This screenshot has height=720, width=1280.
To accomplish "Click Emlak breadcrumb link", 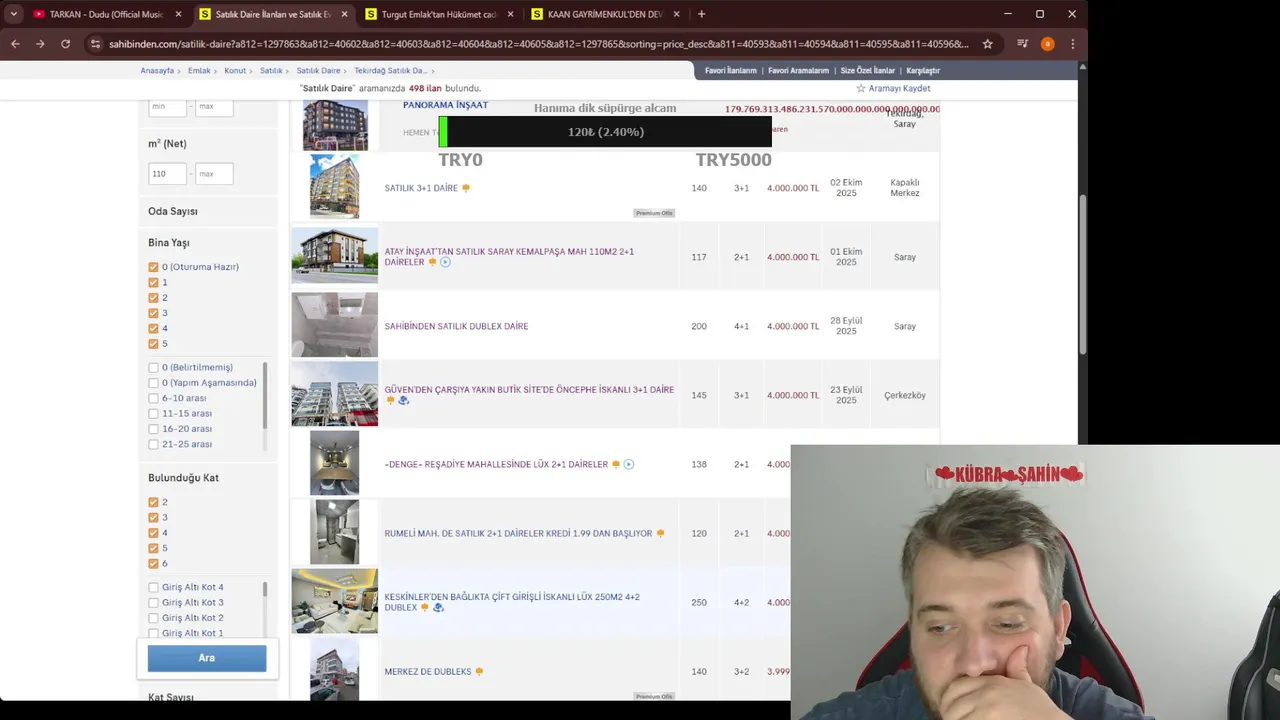I will point(199,71).
